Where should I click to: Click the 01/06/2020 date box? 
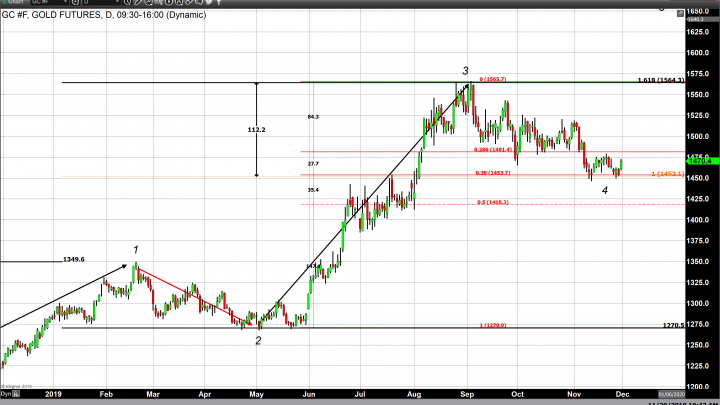(670, 396)
